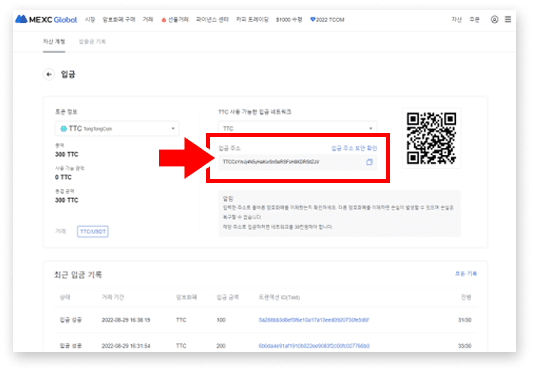Image resolution: width=533 pixels, height=372 pixels.
Task: Click the back arrow next to 입금
Action: click(x=49, y=74)
